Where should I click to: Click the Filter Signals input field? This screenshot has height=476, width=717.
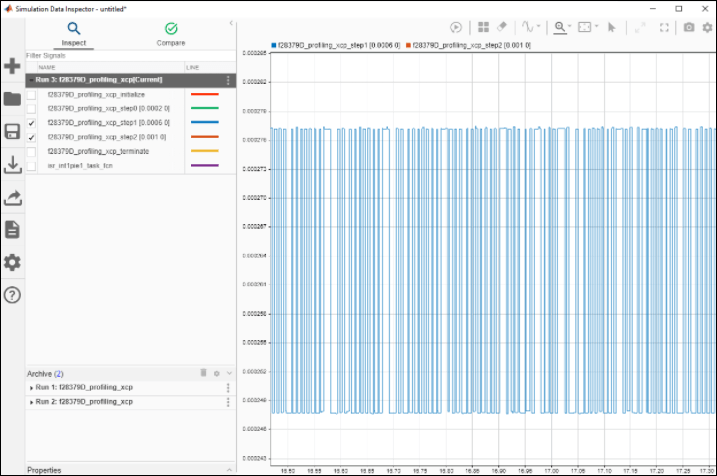(120, 56)
